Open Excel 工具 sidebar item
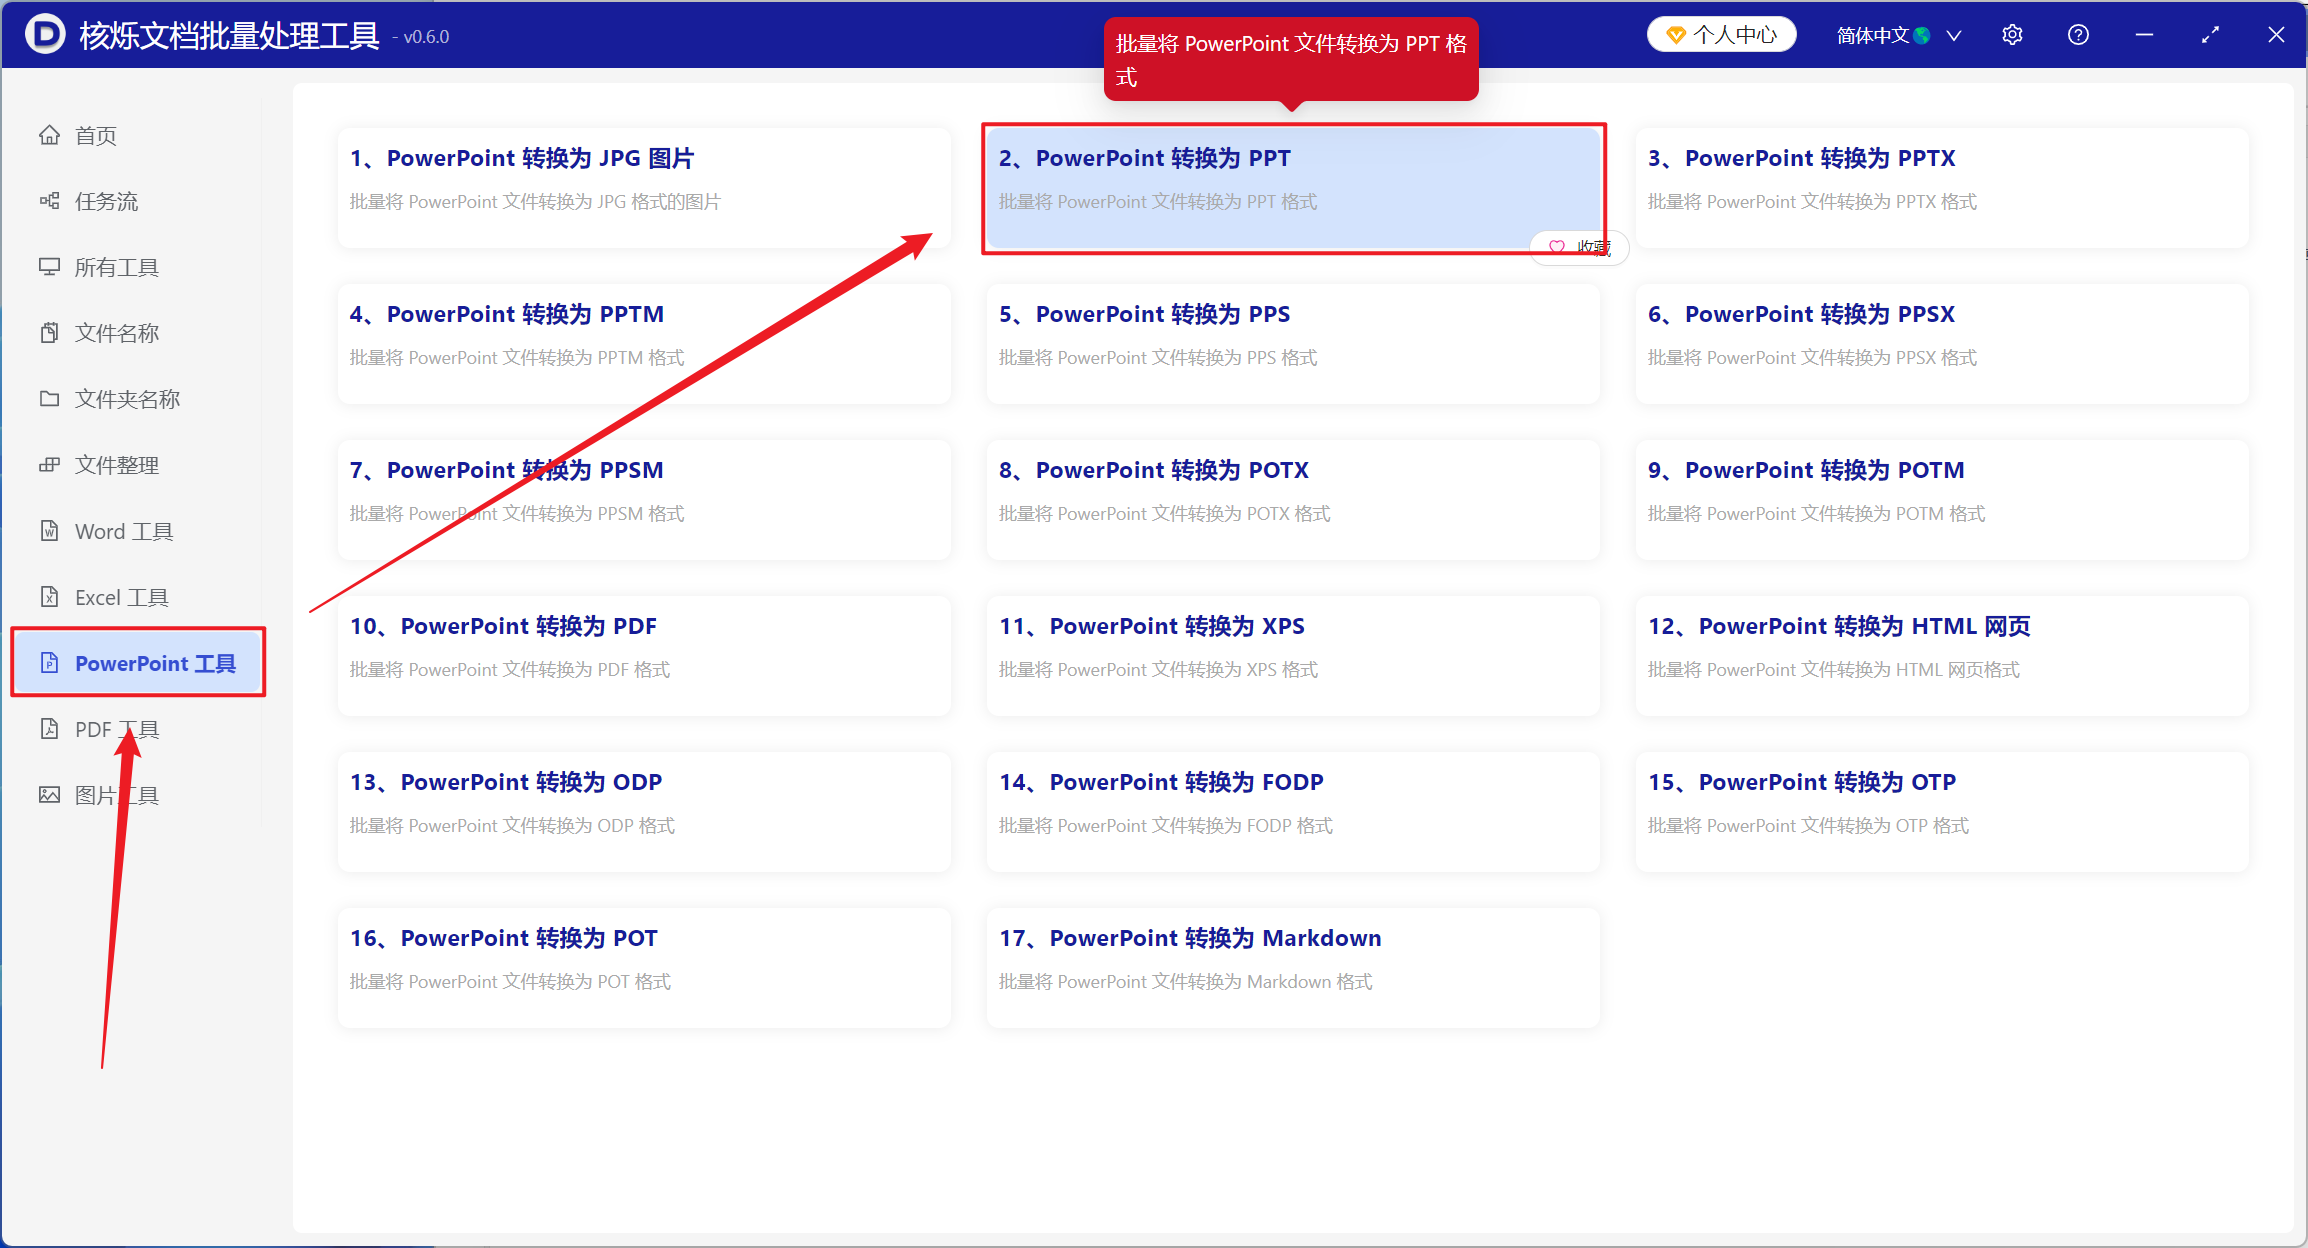This screenshot has width=2308, height=1248. point(138,597)
